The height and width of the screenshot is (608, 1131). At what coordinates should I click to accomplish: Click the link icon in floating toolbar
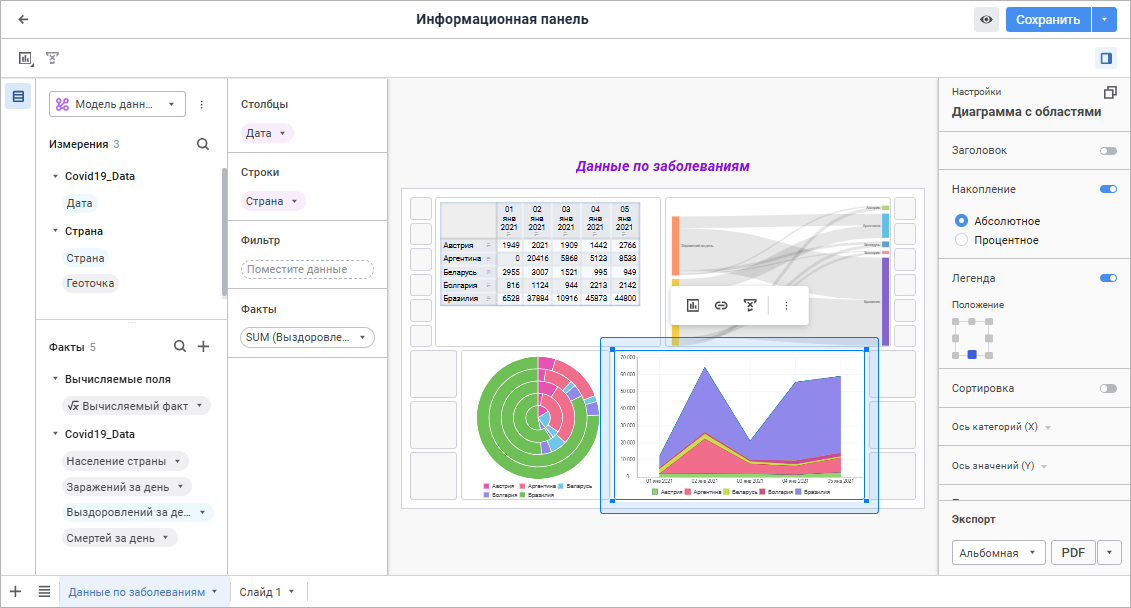pyautogui.click(x=721, y=306)
